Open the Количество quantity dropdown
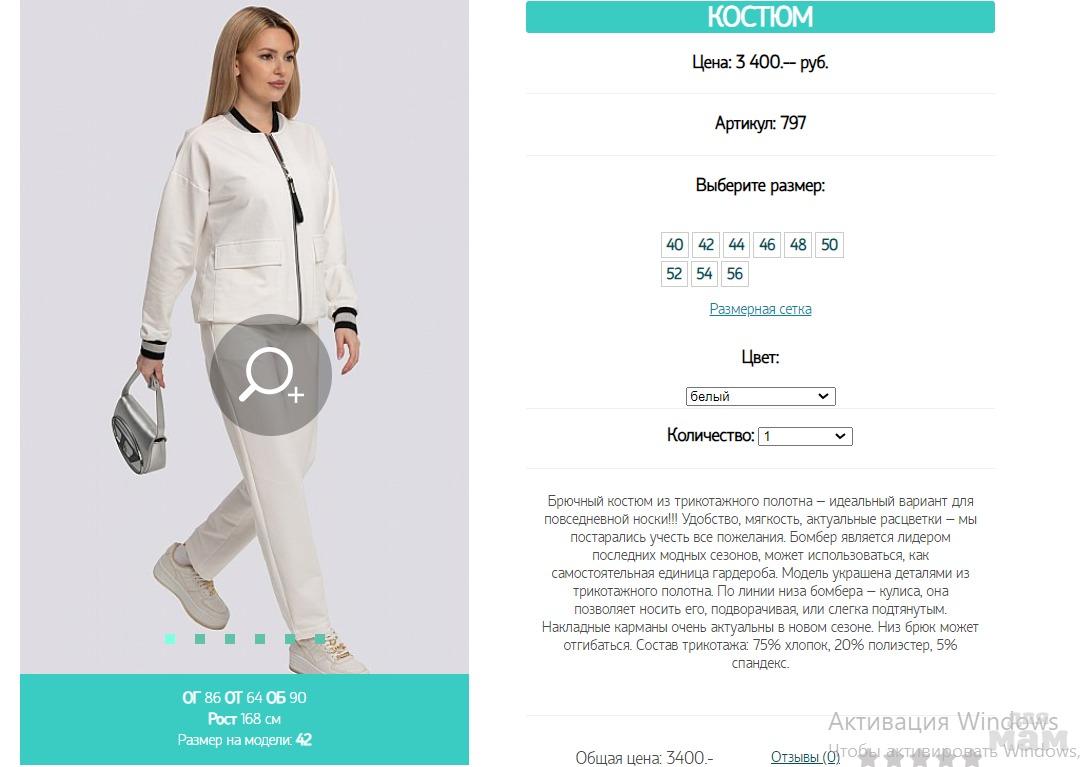 pyautogui.click(x=805, y=437)
